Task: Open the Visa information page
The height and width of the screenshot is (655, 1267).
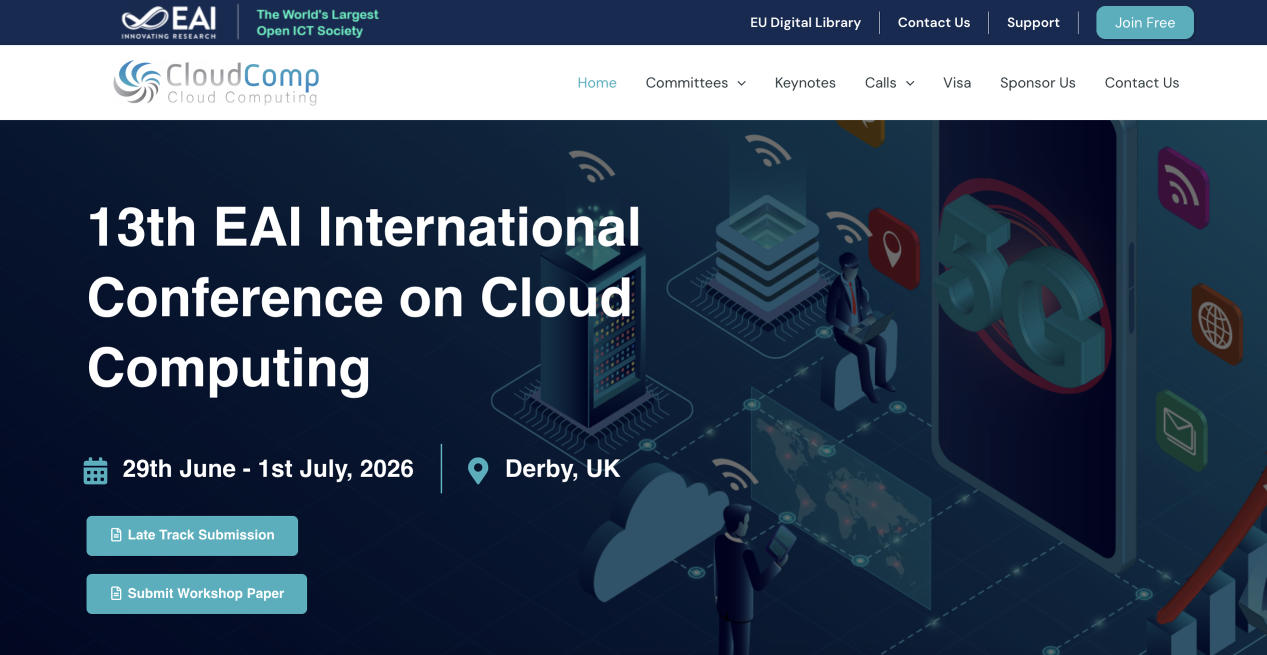Action: tap(957, 83)
